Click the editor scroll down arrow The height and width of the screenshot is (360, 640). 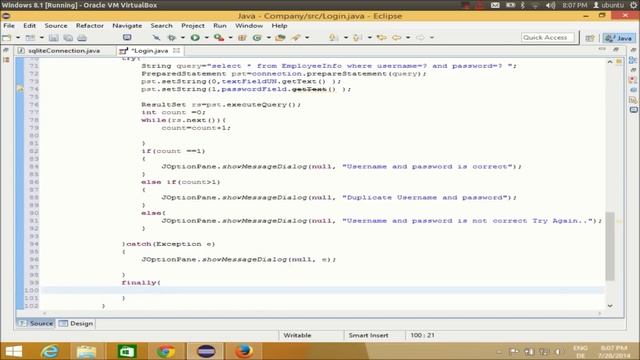coord(610,306)
